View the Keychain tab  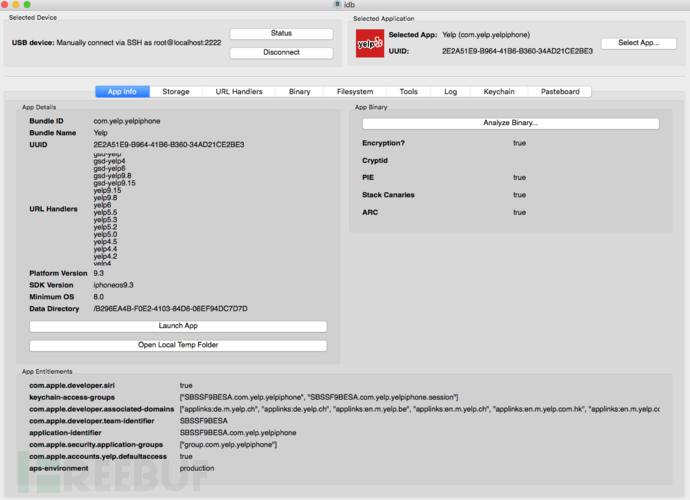pos(499,92)
